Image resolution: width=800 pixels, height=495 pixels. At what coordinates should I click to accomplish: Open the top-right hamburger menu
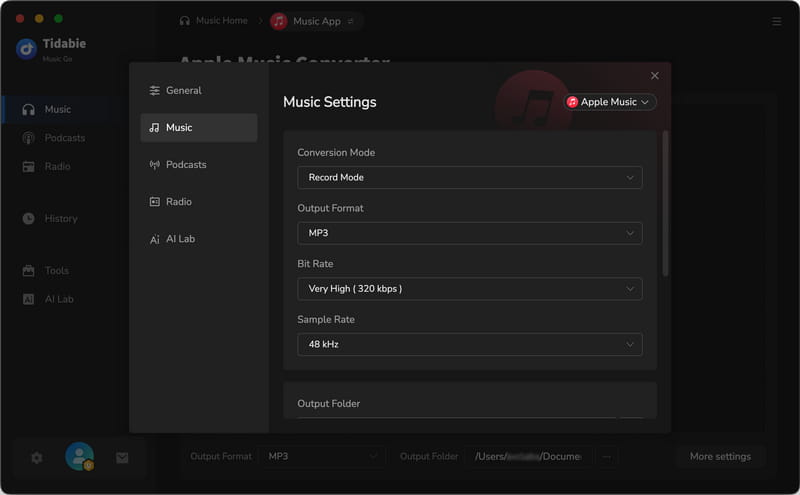776,21
